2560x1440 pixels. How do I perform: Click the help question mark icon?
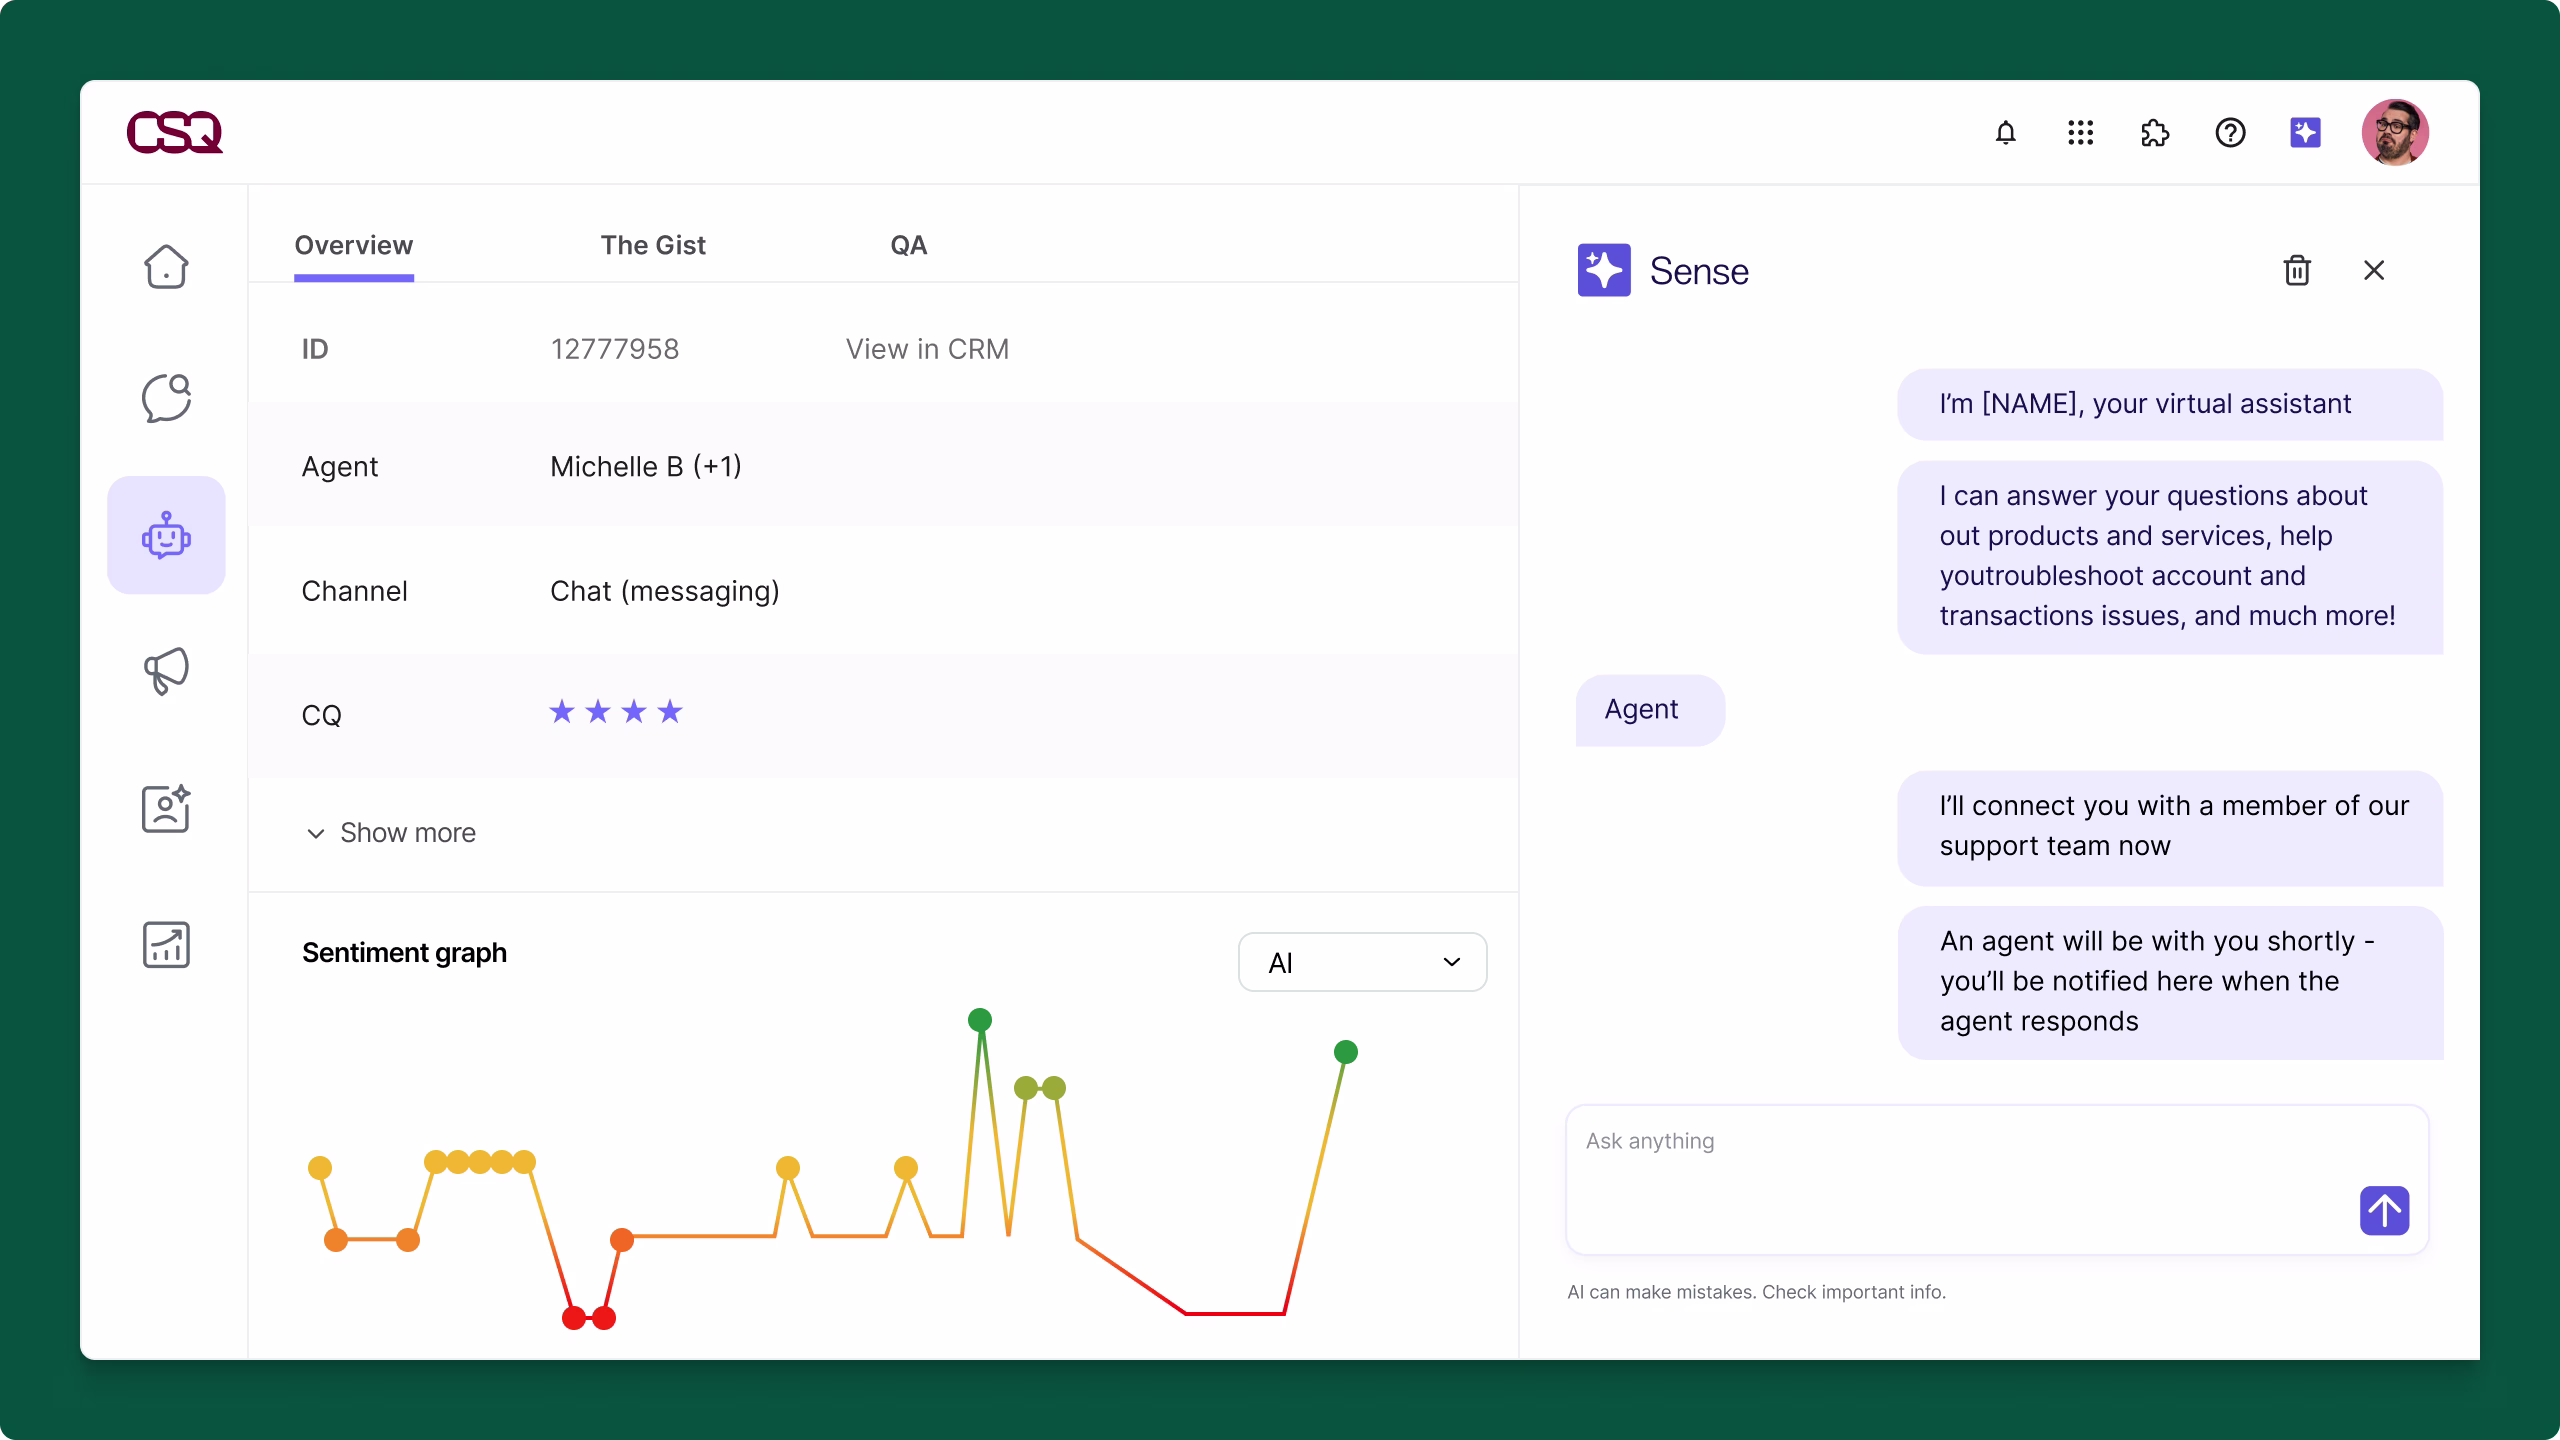(x=2230, y=132)
